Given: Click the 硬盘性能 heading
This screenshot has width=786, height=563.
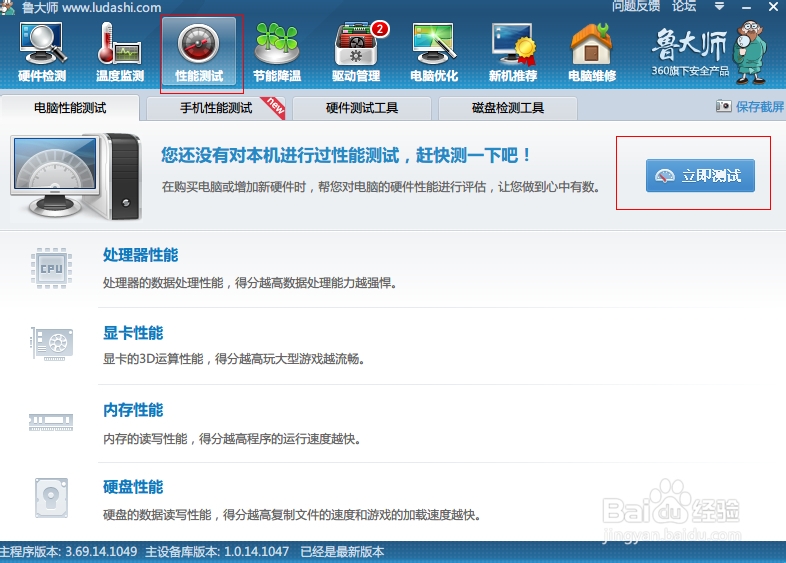Looking at the screenshot, I should [133, 487].
